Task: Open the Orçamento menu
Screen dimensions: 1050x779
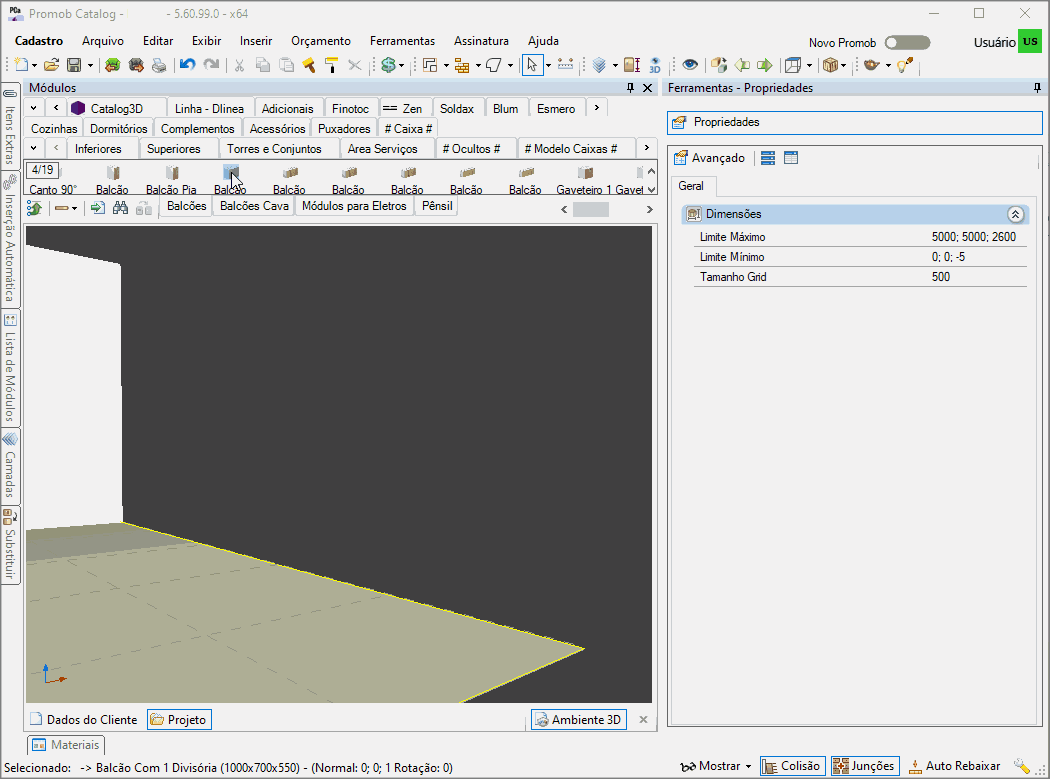Action: (x=321, y=41)
